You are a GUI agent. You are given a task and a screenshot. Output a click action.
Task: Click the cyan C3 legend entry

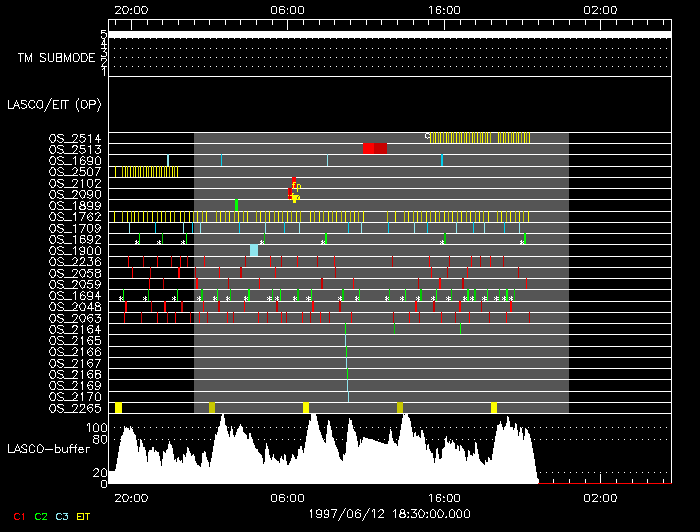(62, 516)
